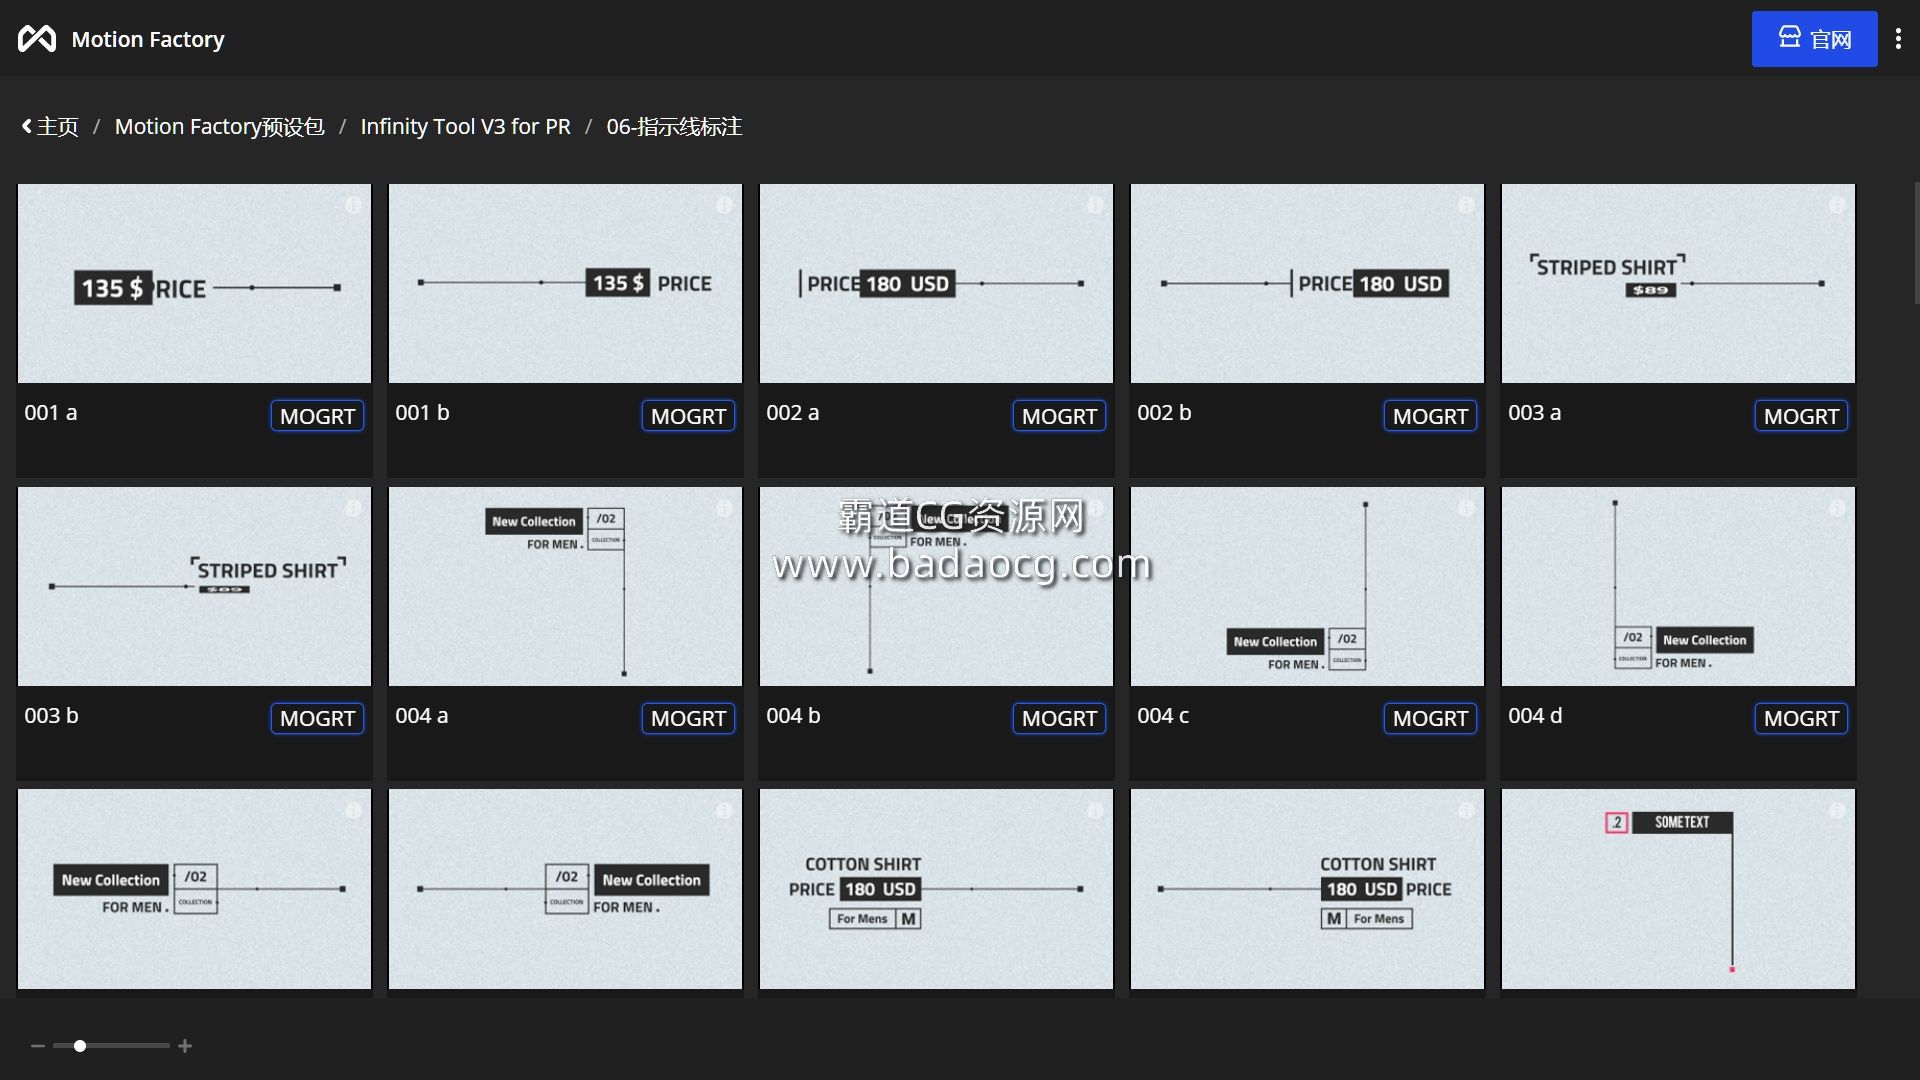Screen dimensions: 1920x1080
Task: Click MOGRT badge for 001 b
Action: (x=688, y=416)
